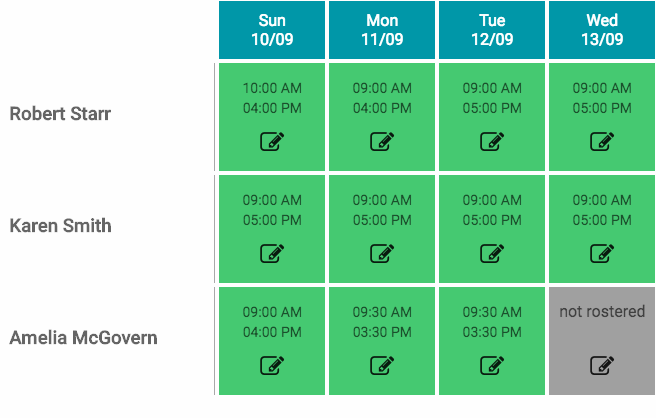Edit Robert Starr's Monday 11/09 shift
The width and height of the screenshot is (656, 418).
click(x=381, y=141)
